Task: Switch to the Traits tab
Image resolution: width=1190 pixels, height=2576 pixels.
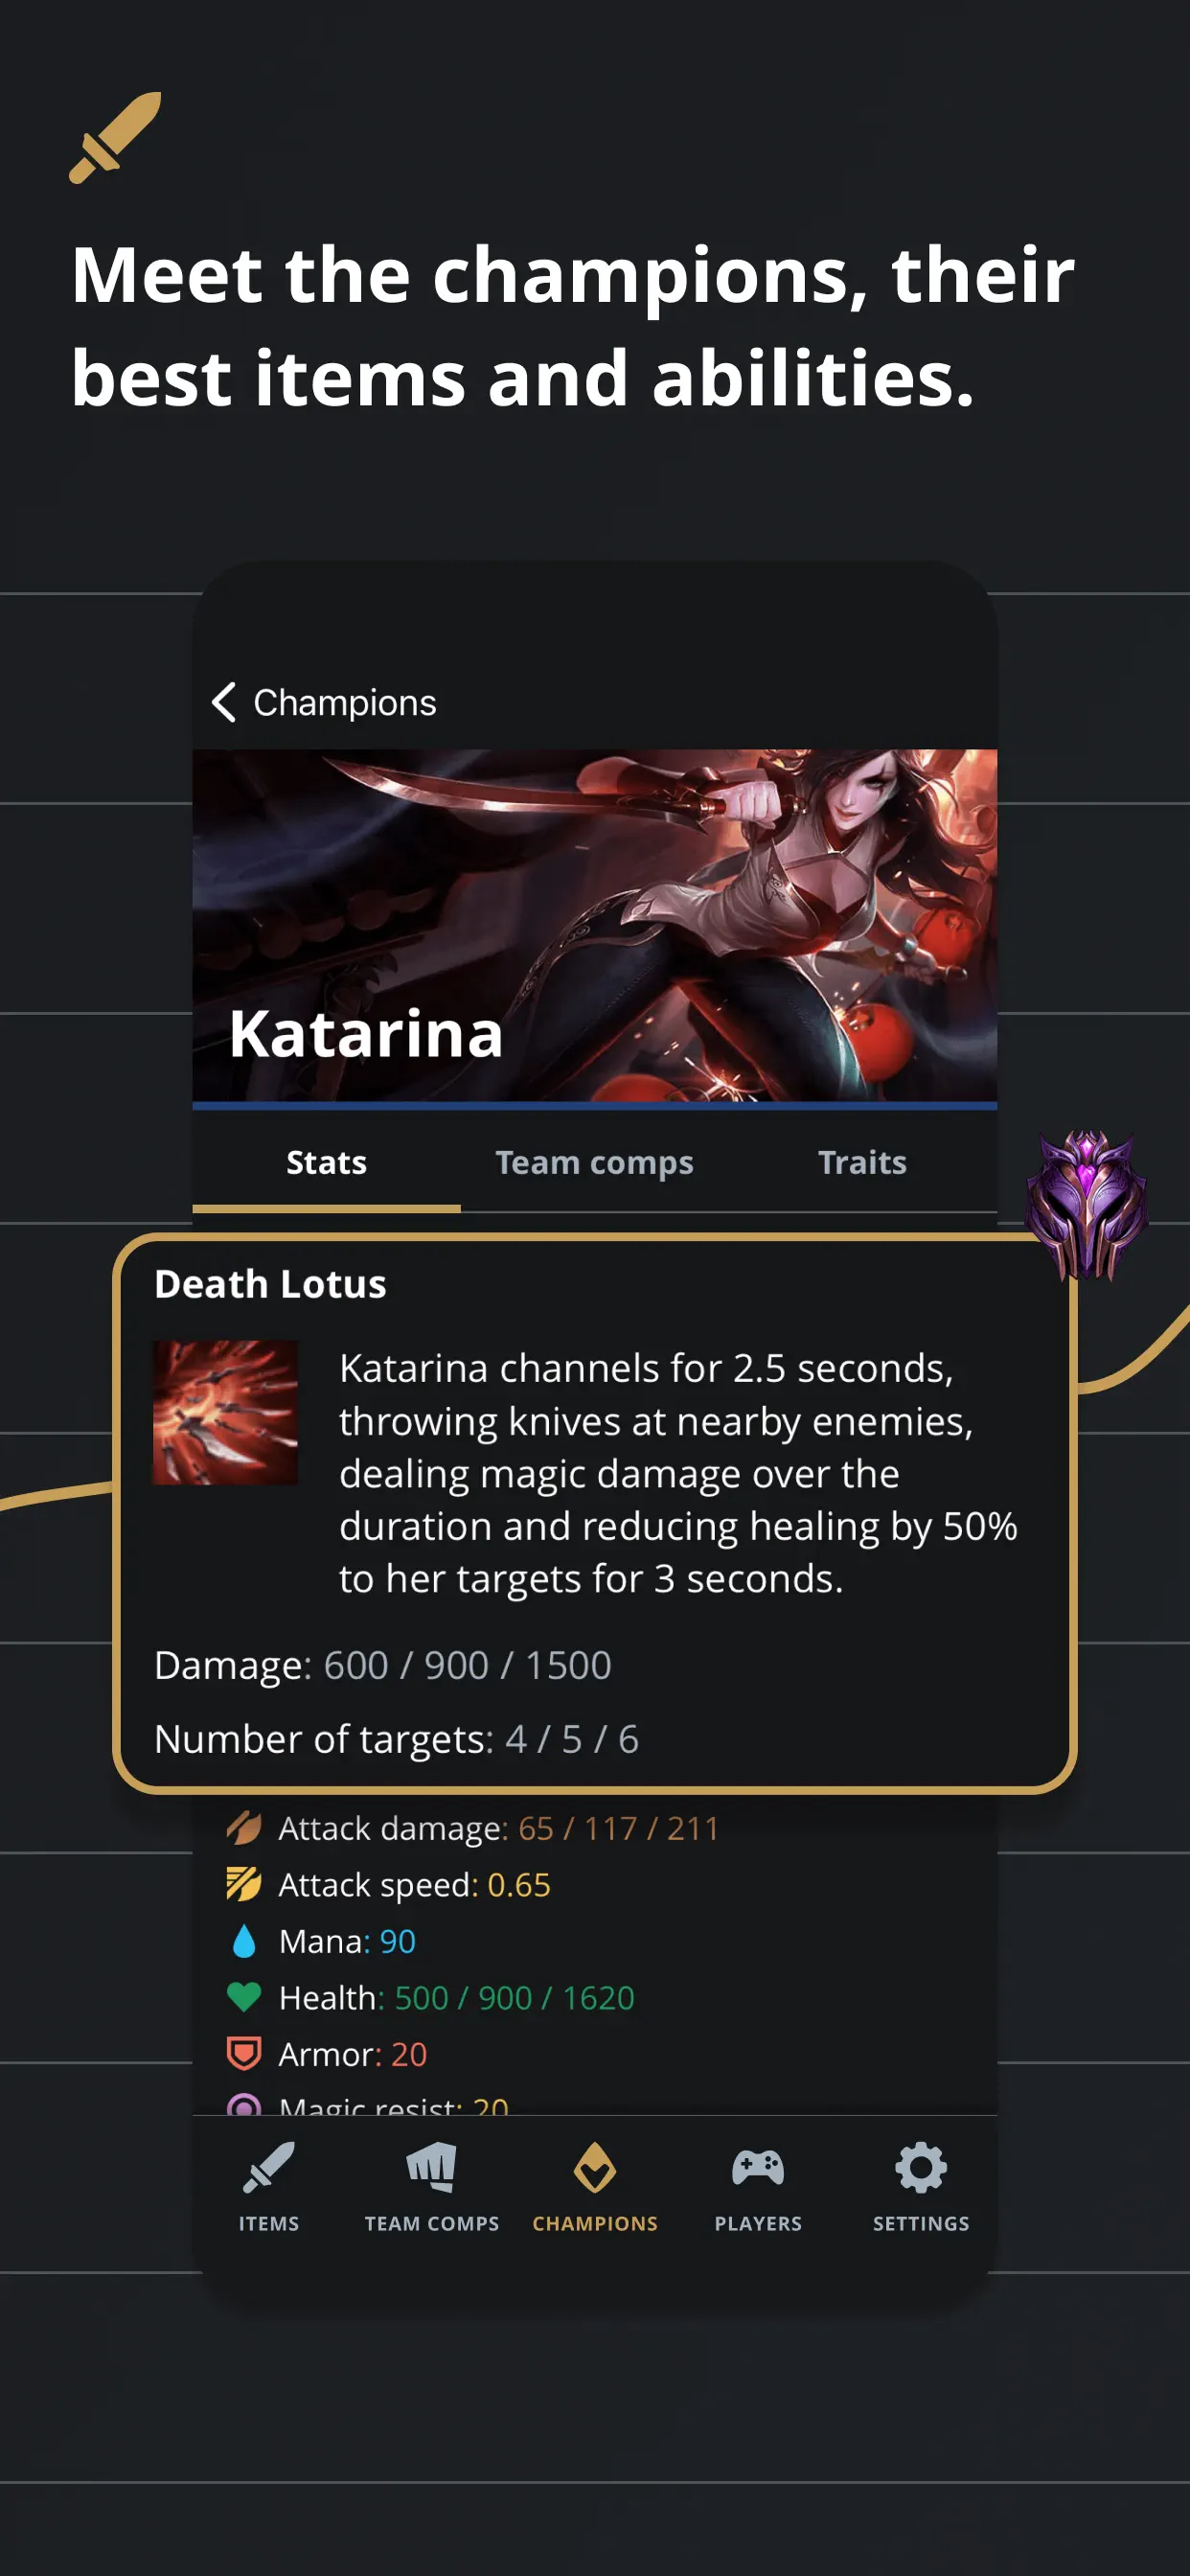Action: click(x=862, y=1162)
